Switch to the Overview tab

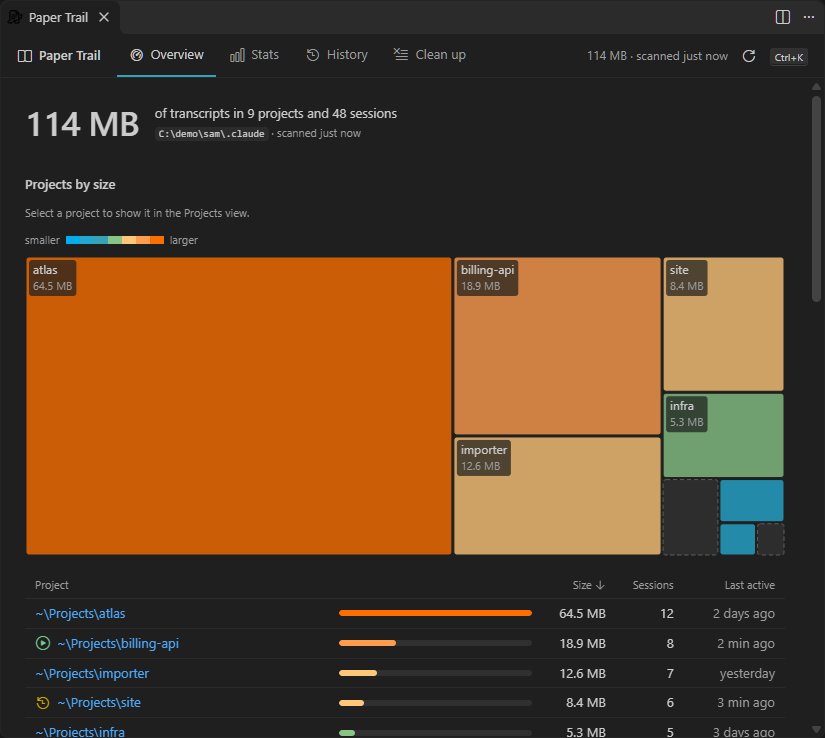click(x=166, y=55)
